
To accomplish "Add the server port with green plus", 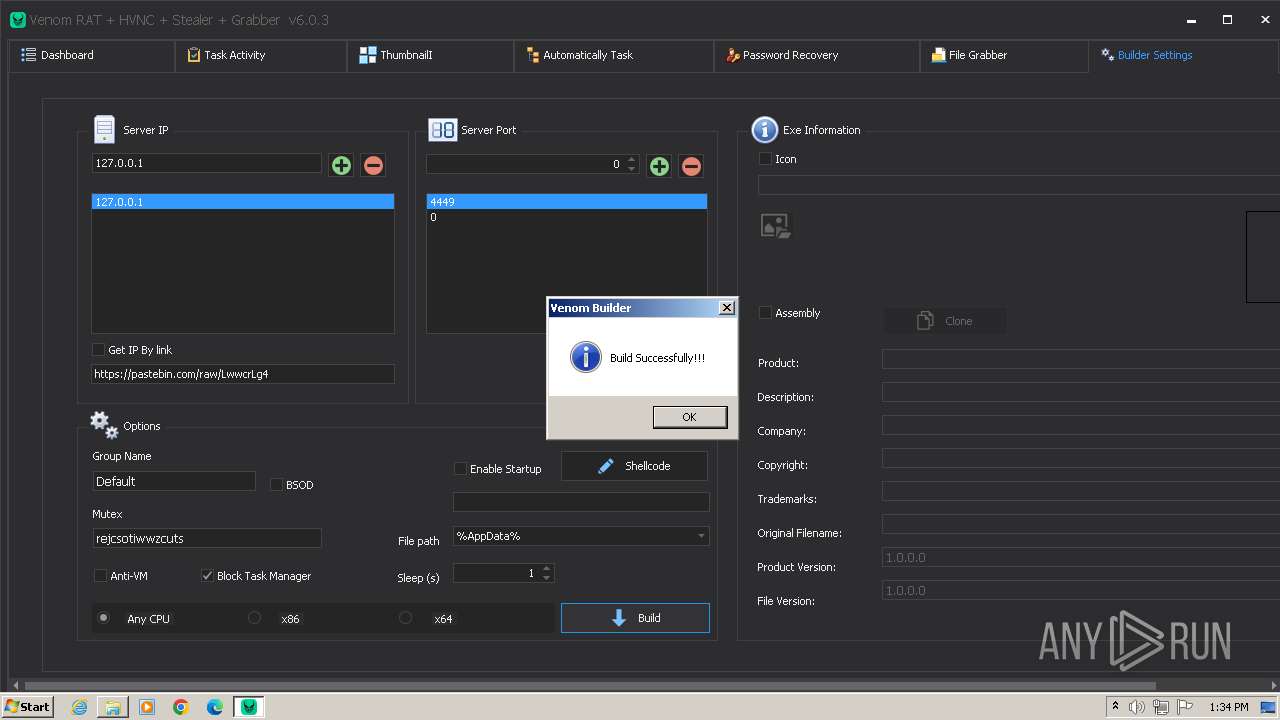I will [x=659, y=166].
